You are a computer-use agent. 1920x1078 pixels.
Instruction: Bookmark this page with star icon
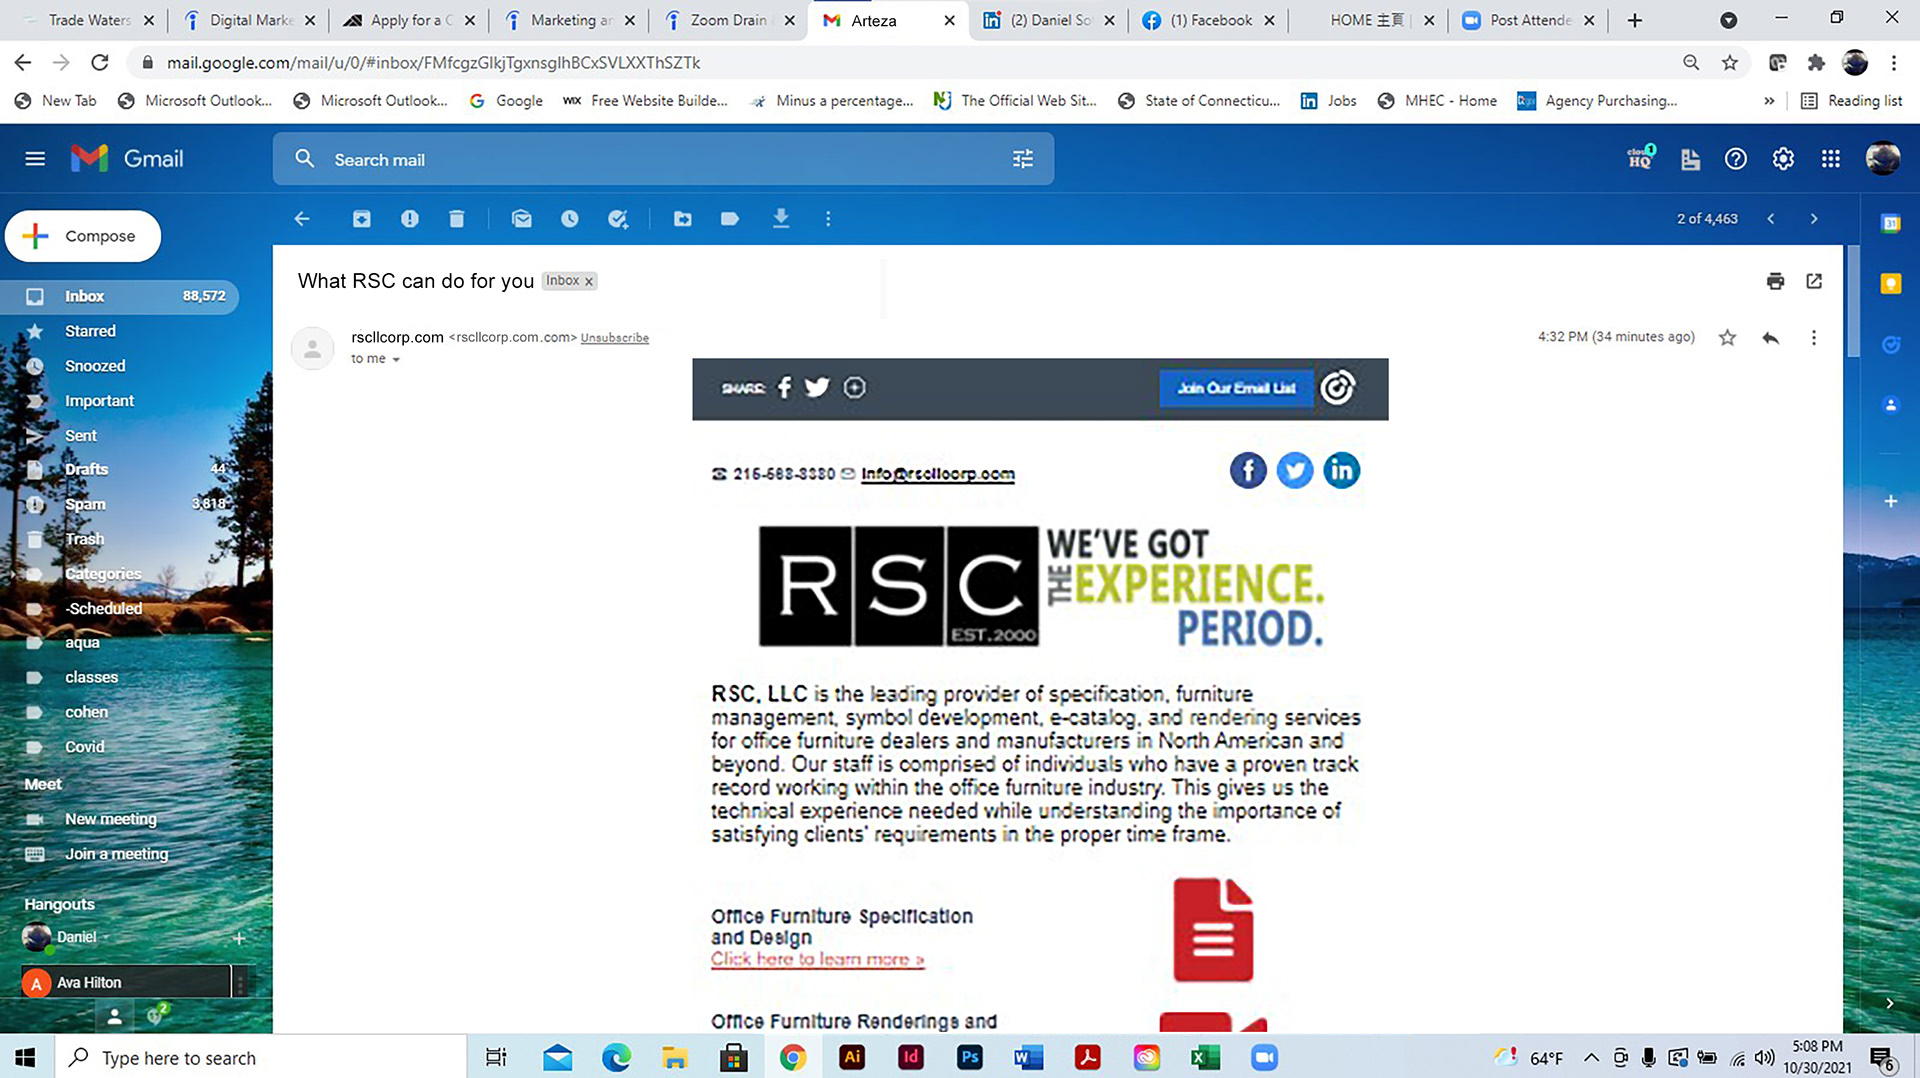(x=1730, y=63)
